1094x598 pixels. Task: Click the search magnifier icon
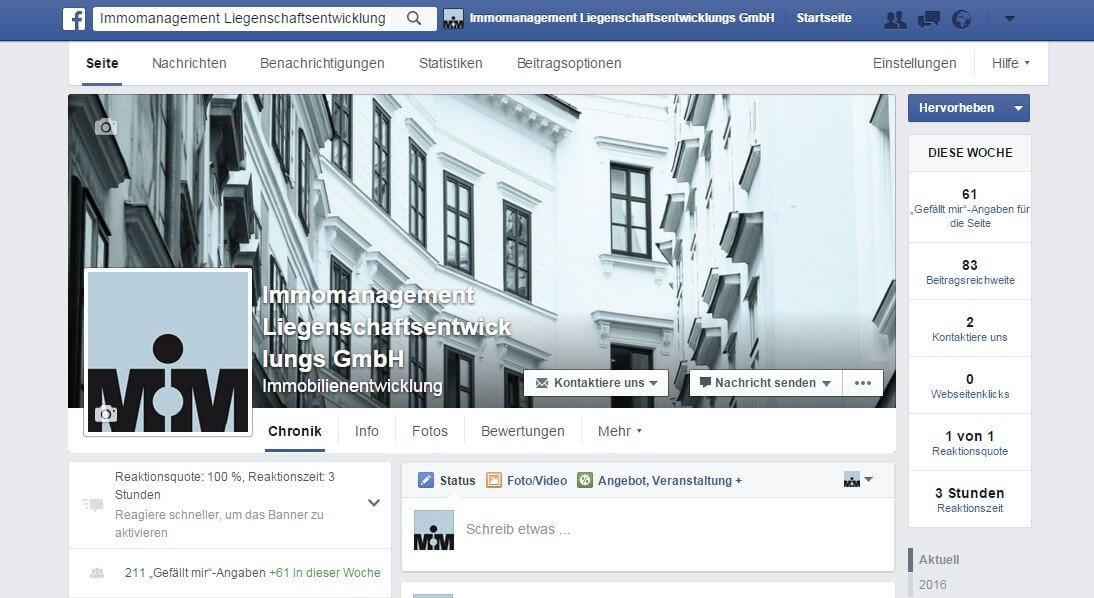[414, 18]
